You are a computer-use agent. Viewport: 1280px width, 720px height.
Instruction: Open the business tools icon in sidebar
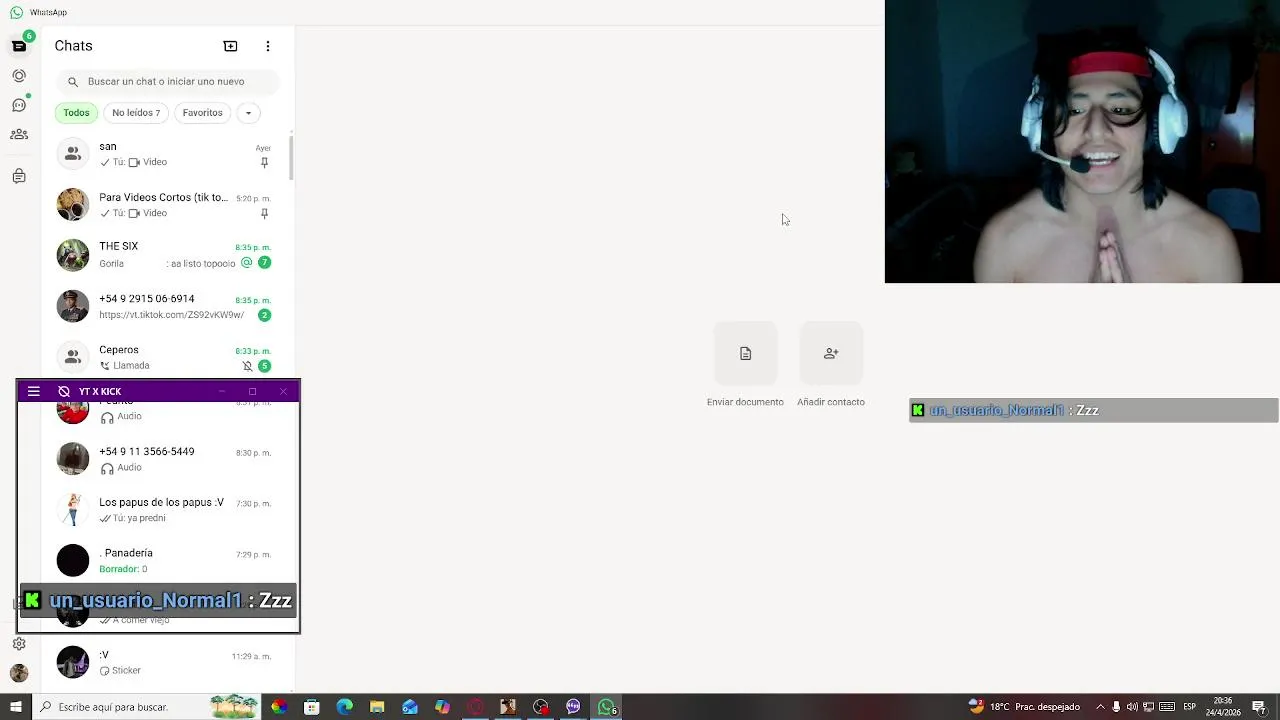(x=19, y=177)
